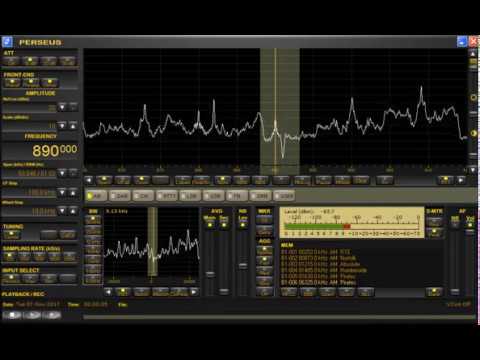Stop playback with the stop button
Viewport: 480px width, 360px height.
pyautogui.click(x=12, y=315)
